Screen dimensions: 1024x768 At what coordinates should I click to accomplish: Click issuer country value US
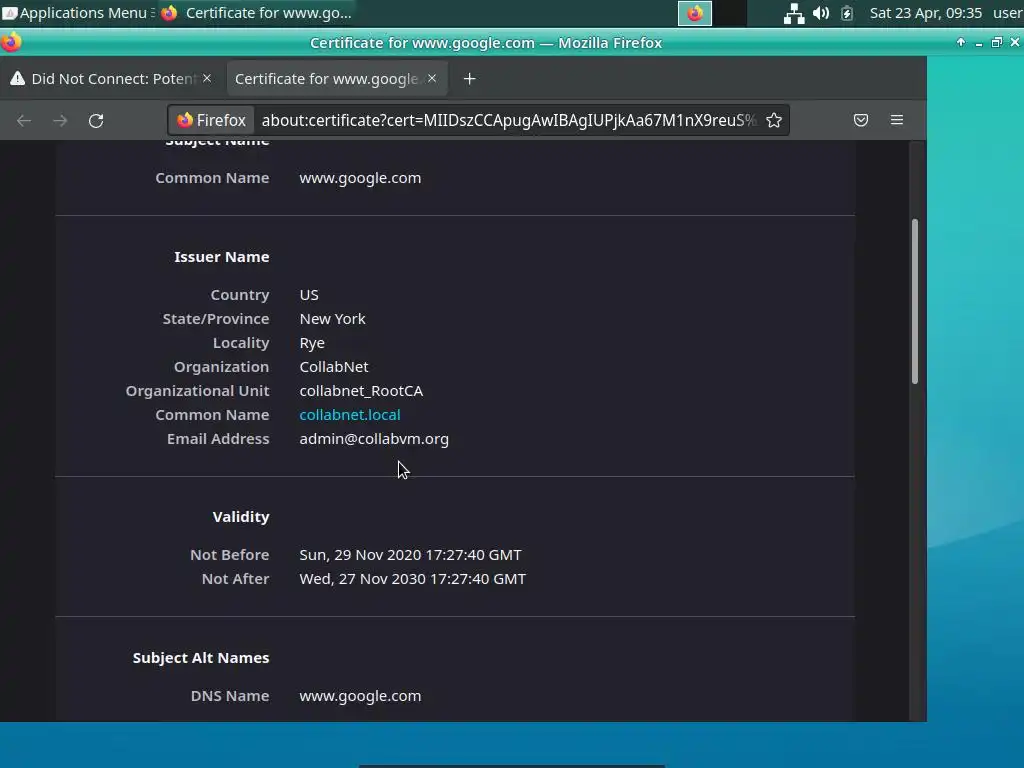[x=309, y=295]
